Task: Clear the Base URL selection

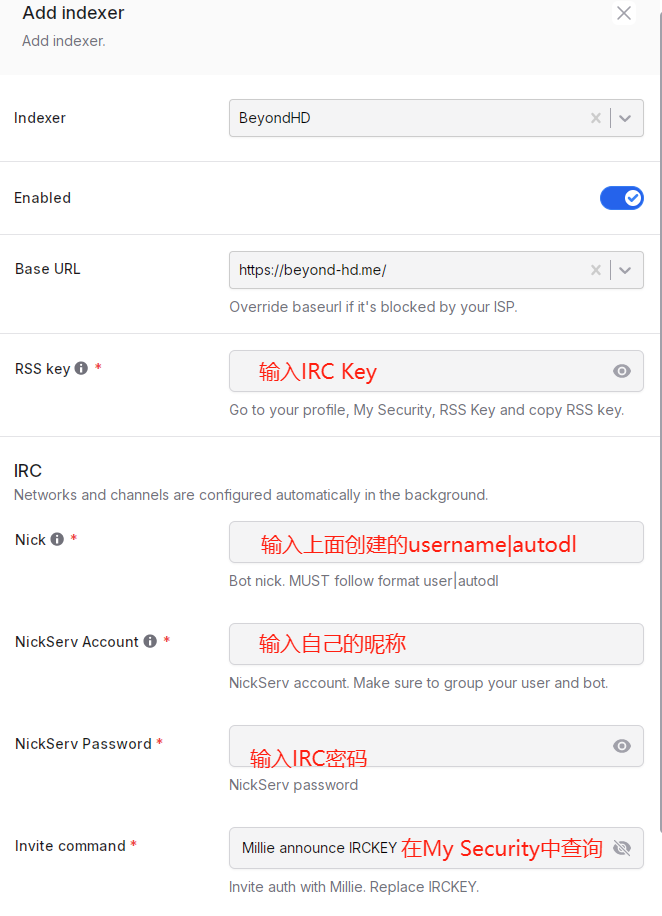Action: click(596, 270)
